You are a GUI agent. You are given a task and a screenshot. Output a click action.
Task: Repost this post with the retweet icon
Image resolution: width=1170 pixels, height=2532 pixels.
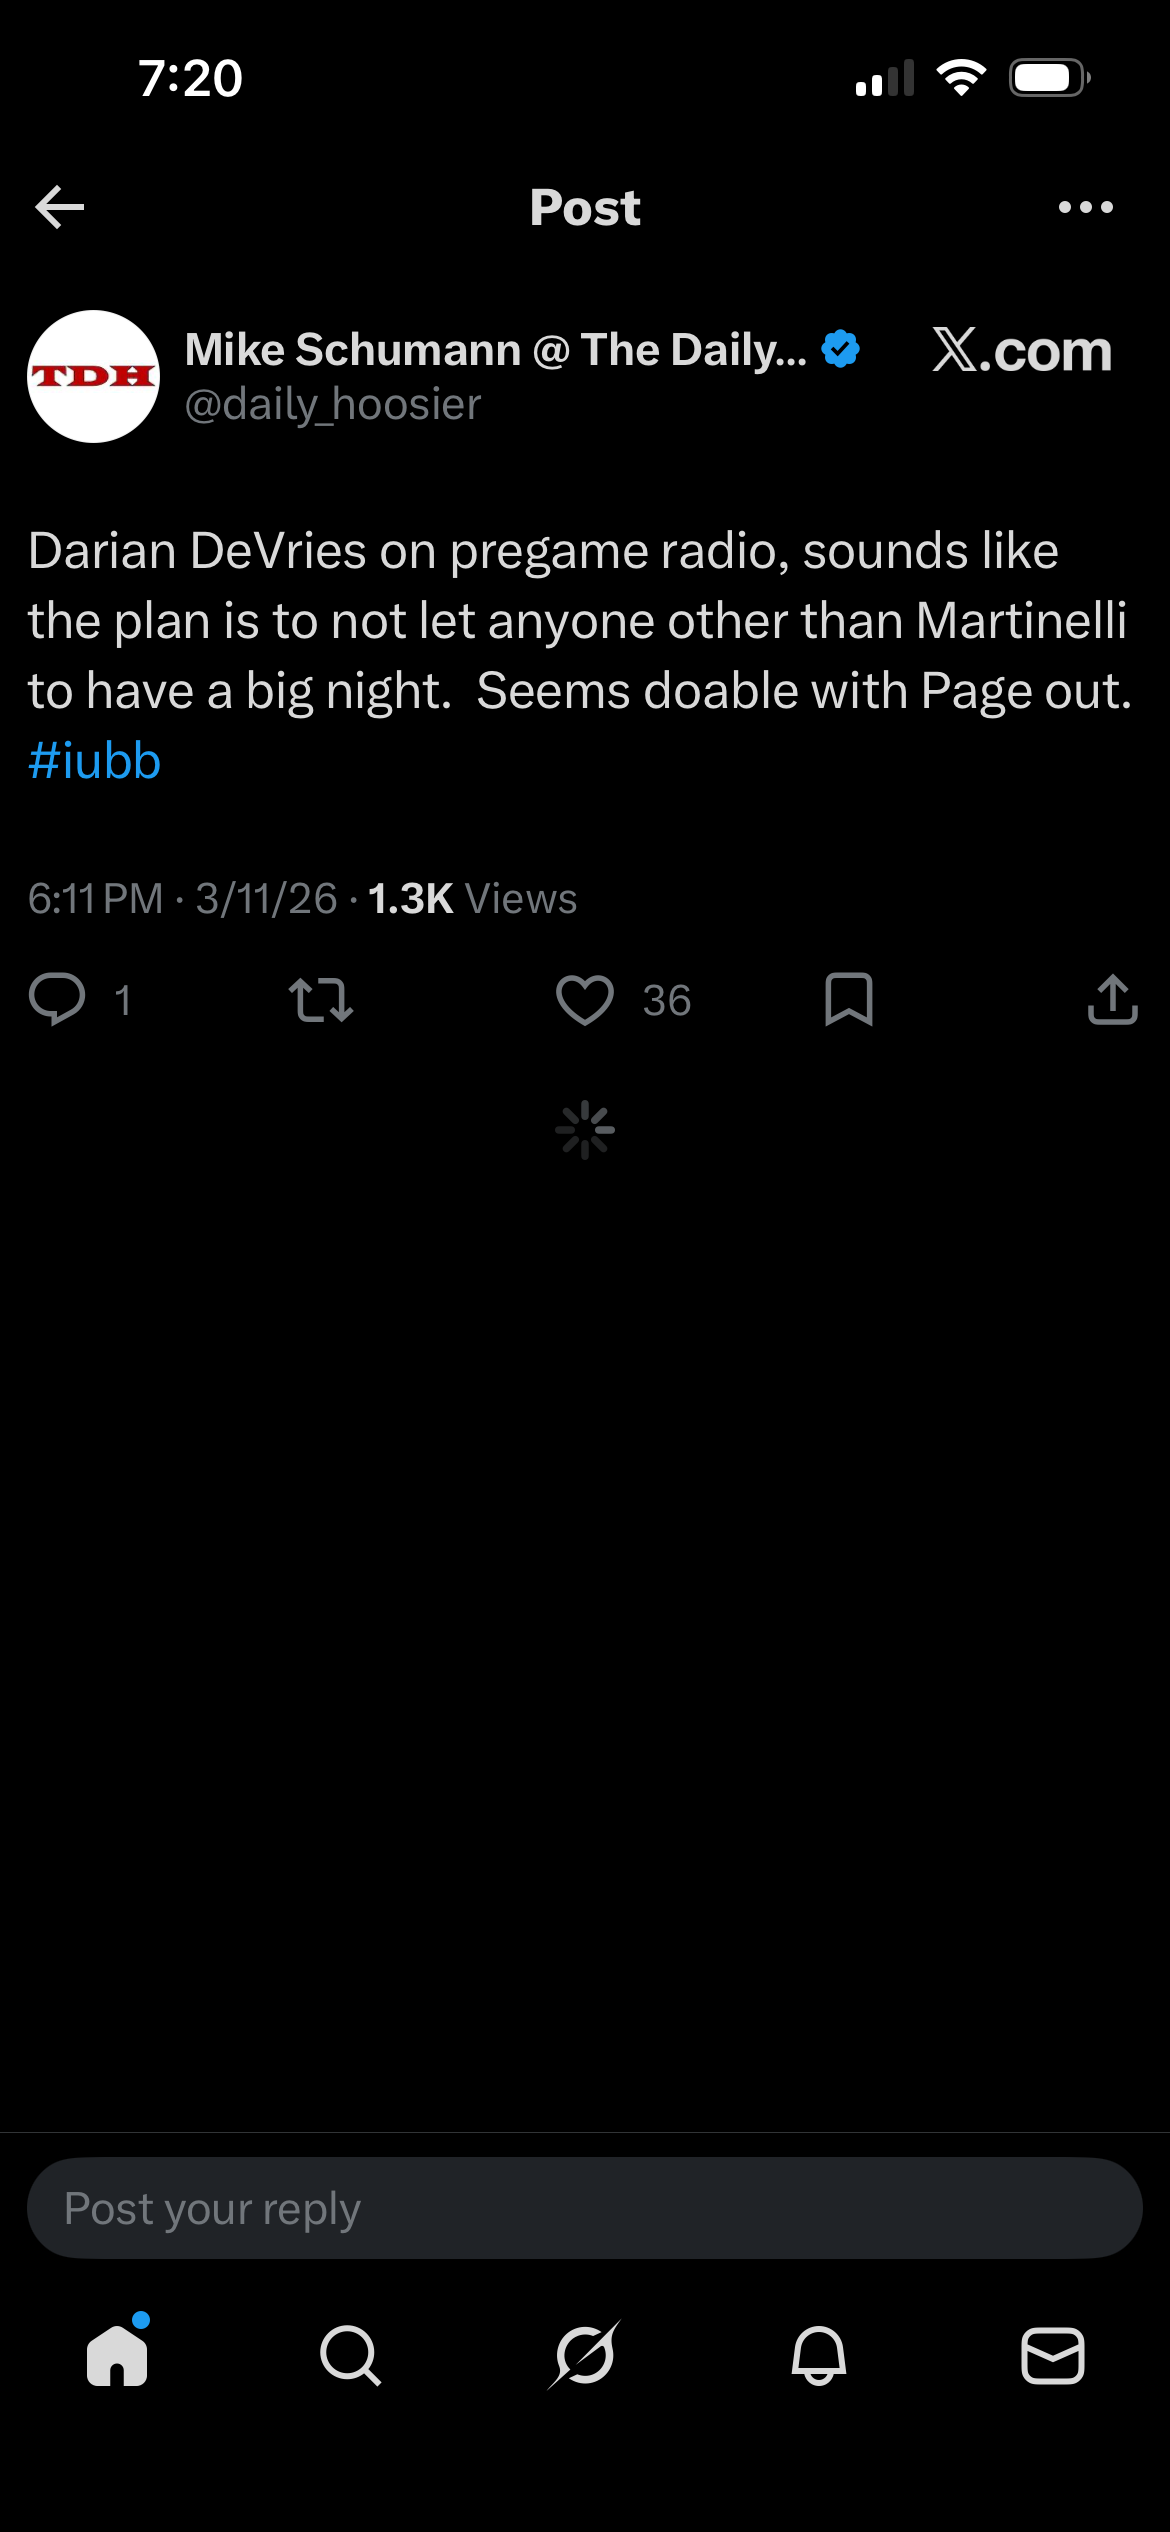tap(321, 999)
